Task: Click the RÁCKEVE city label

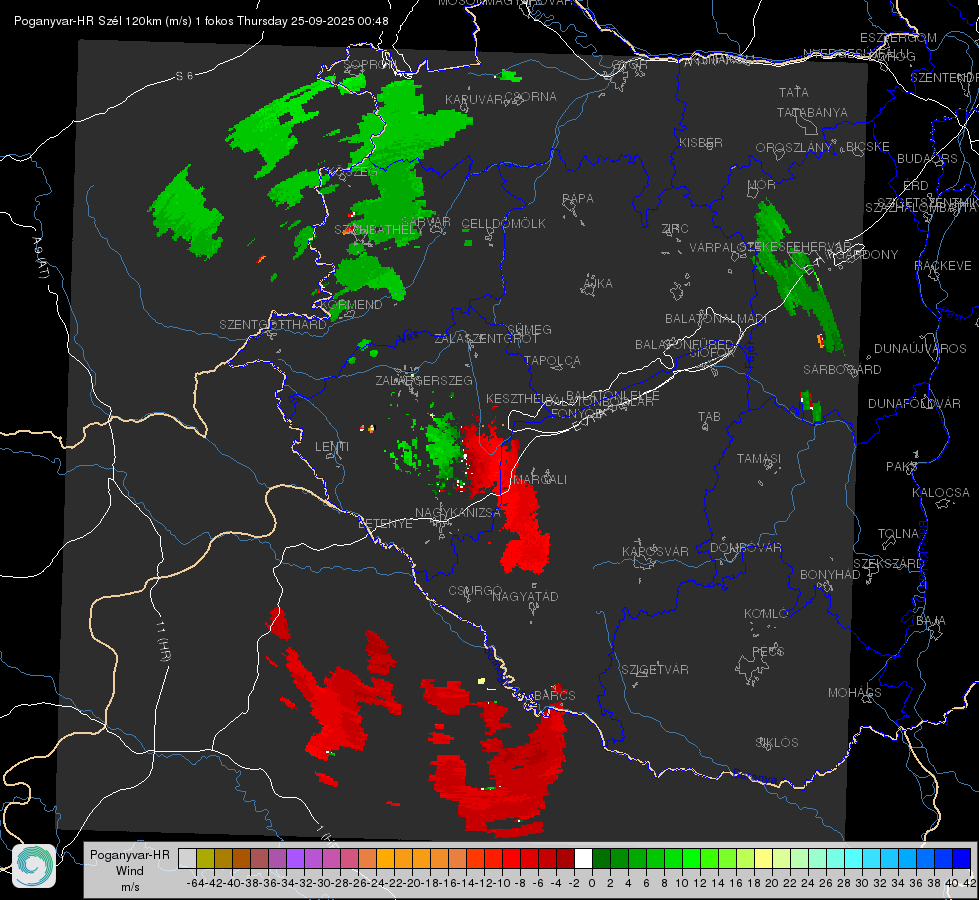Action: coord(943,266)
